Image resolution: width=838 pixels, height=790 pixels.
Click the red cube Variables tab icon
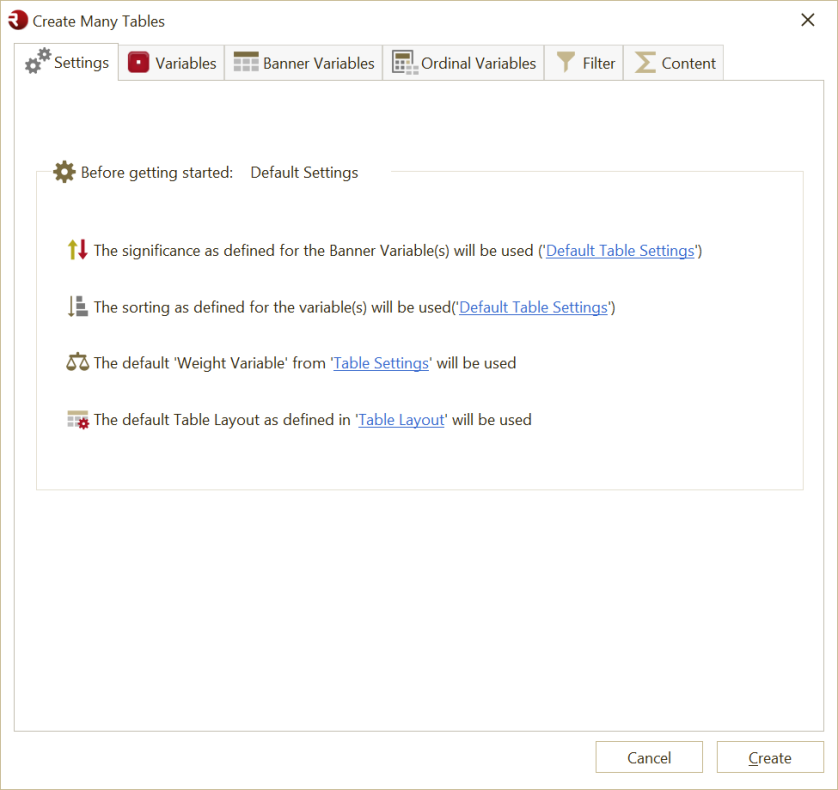tap(138, 63)
